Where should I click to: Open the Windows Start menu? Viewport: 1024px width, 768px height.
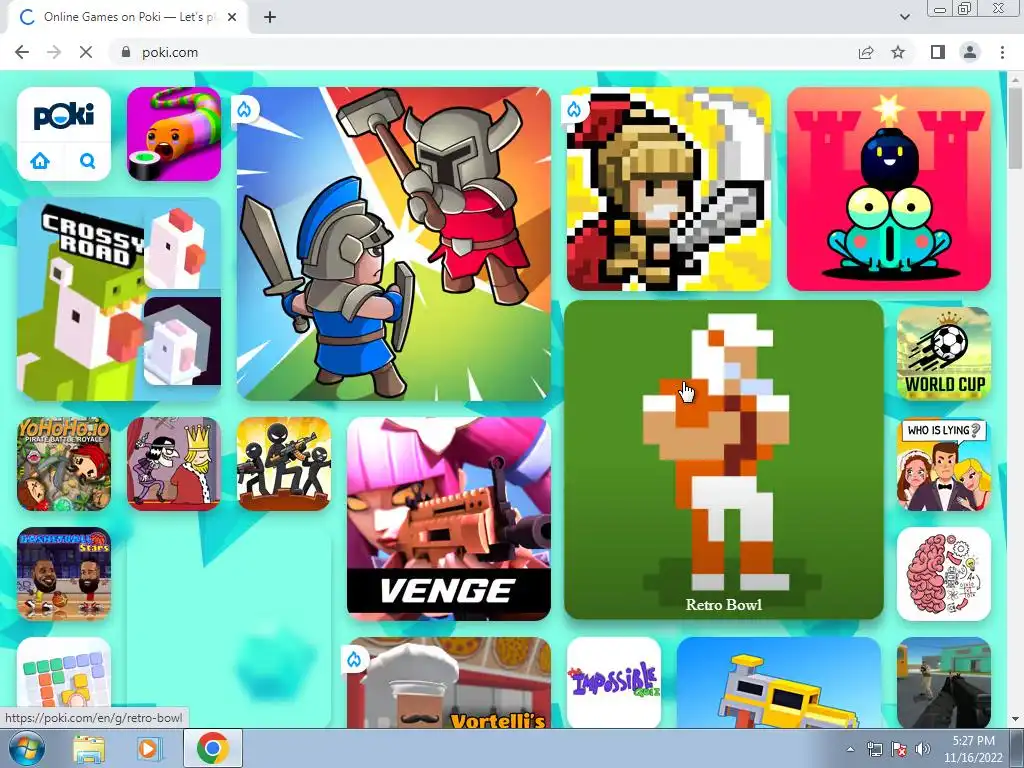coord(26,748)
